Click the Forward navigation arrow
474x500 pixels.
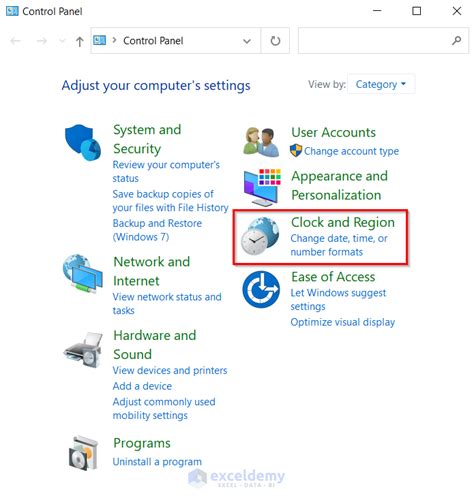pyautogui.click(x=42, y=41)
